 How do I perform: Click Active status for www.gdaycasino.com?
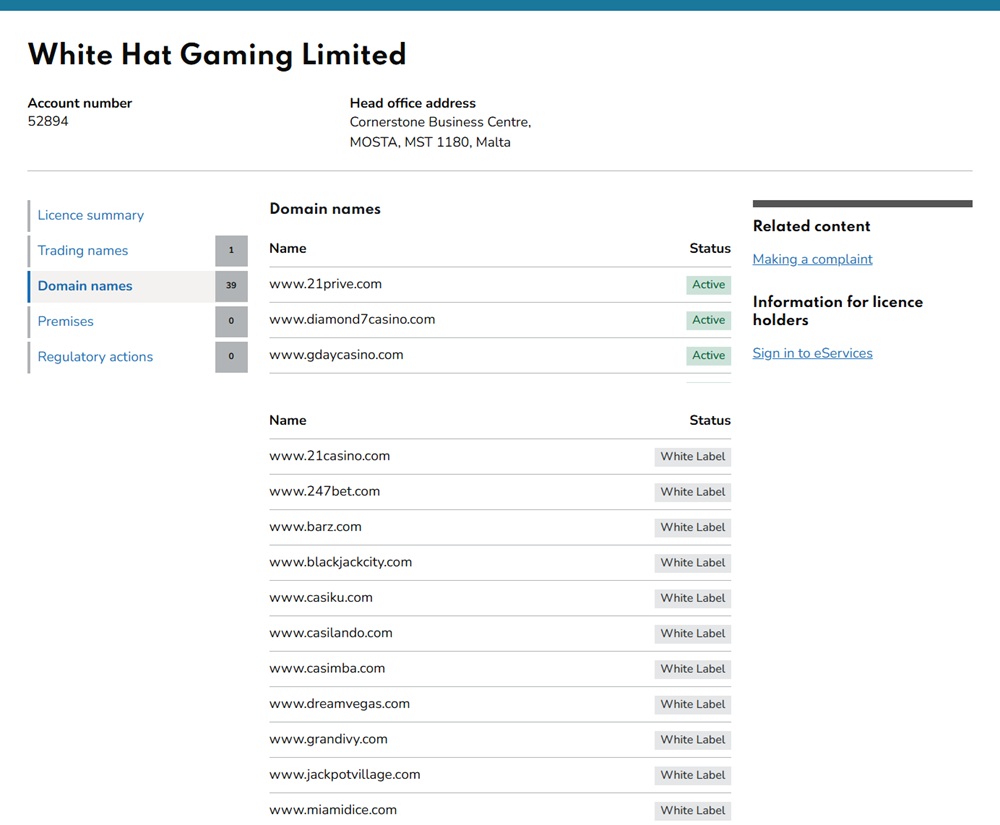coord(709,356)
